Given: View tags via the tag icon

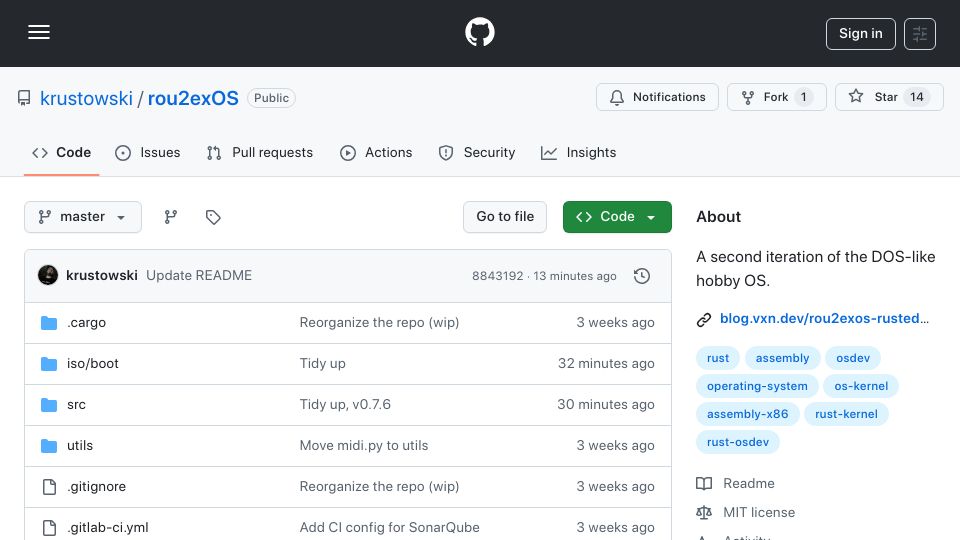Looking at the screenshot, I should [213, 217].
